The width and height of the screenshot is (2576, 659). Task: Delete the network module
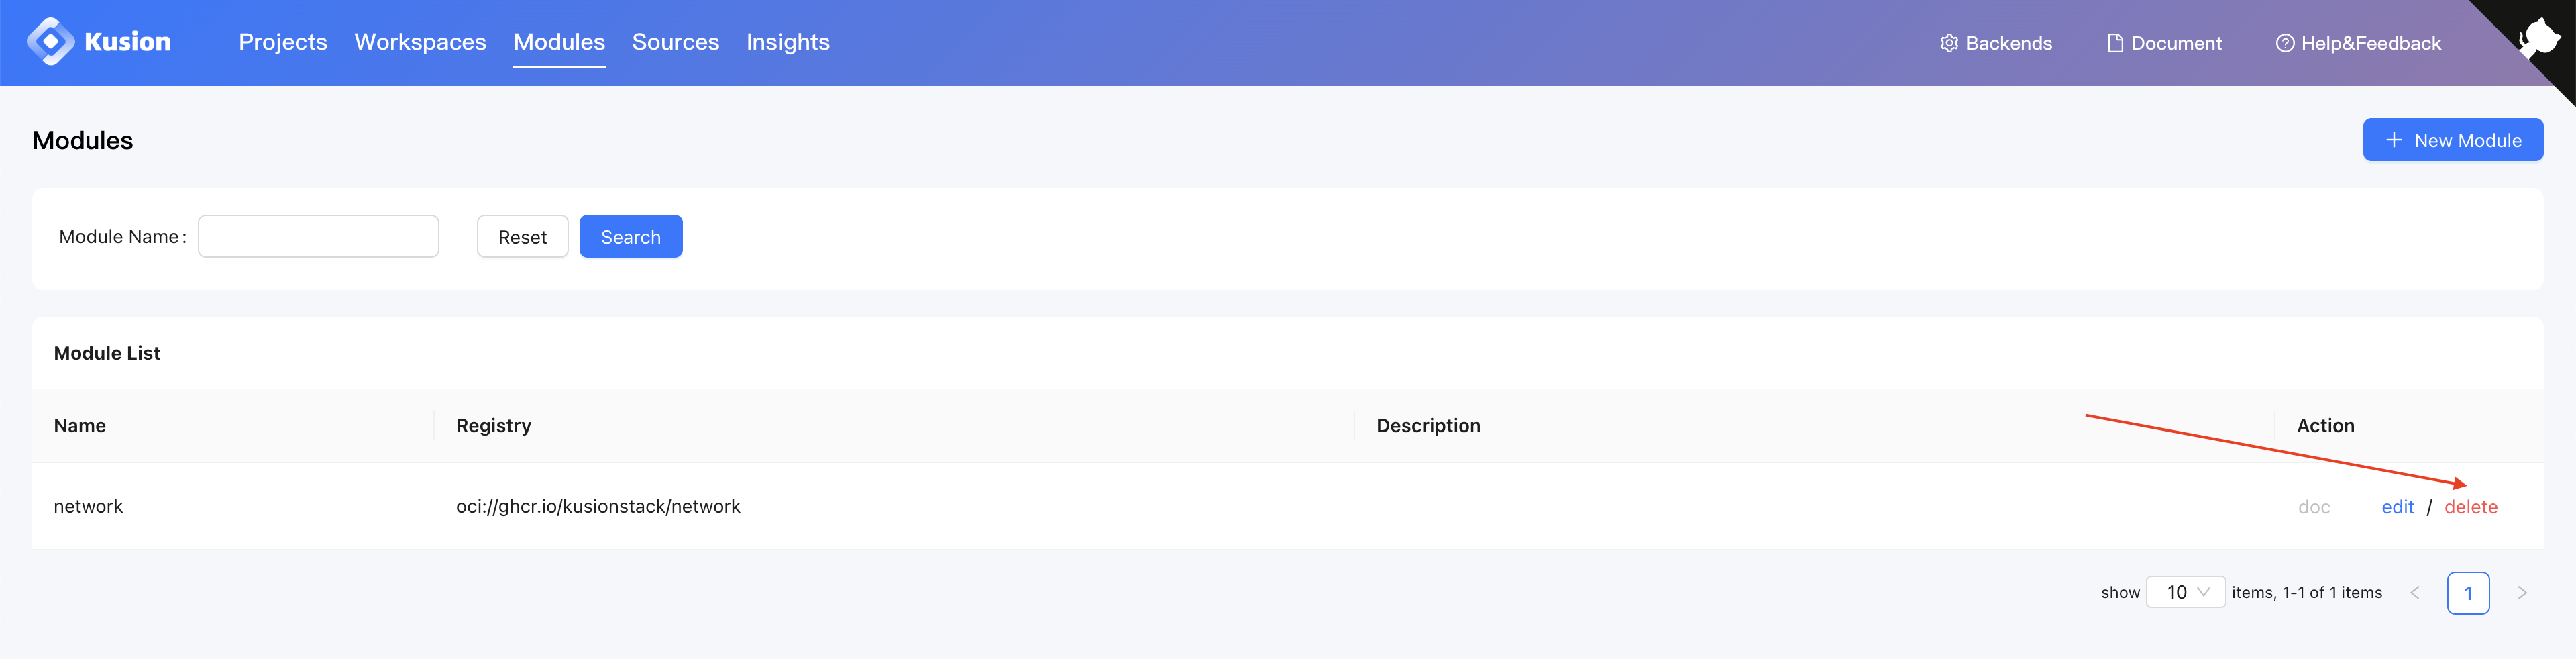(x=2470, y=507)
